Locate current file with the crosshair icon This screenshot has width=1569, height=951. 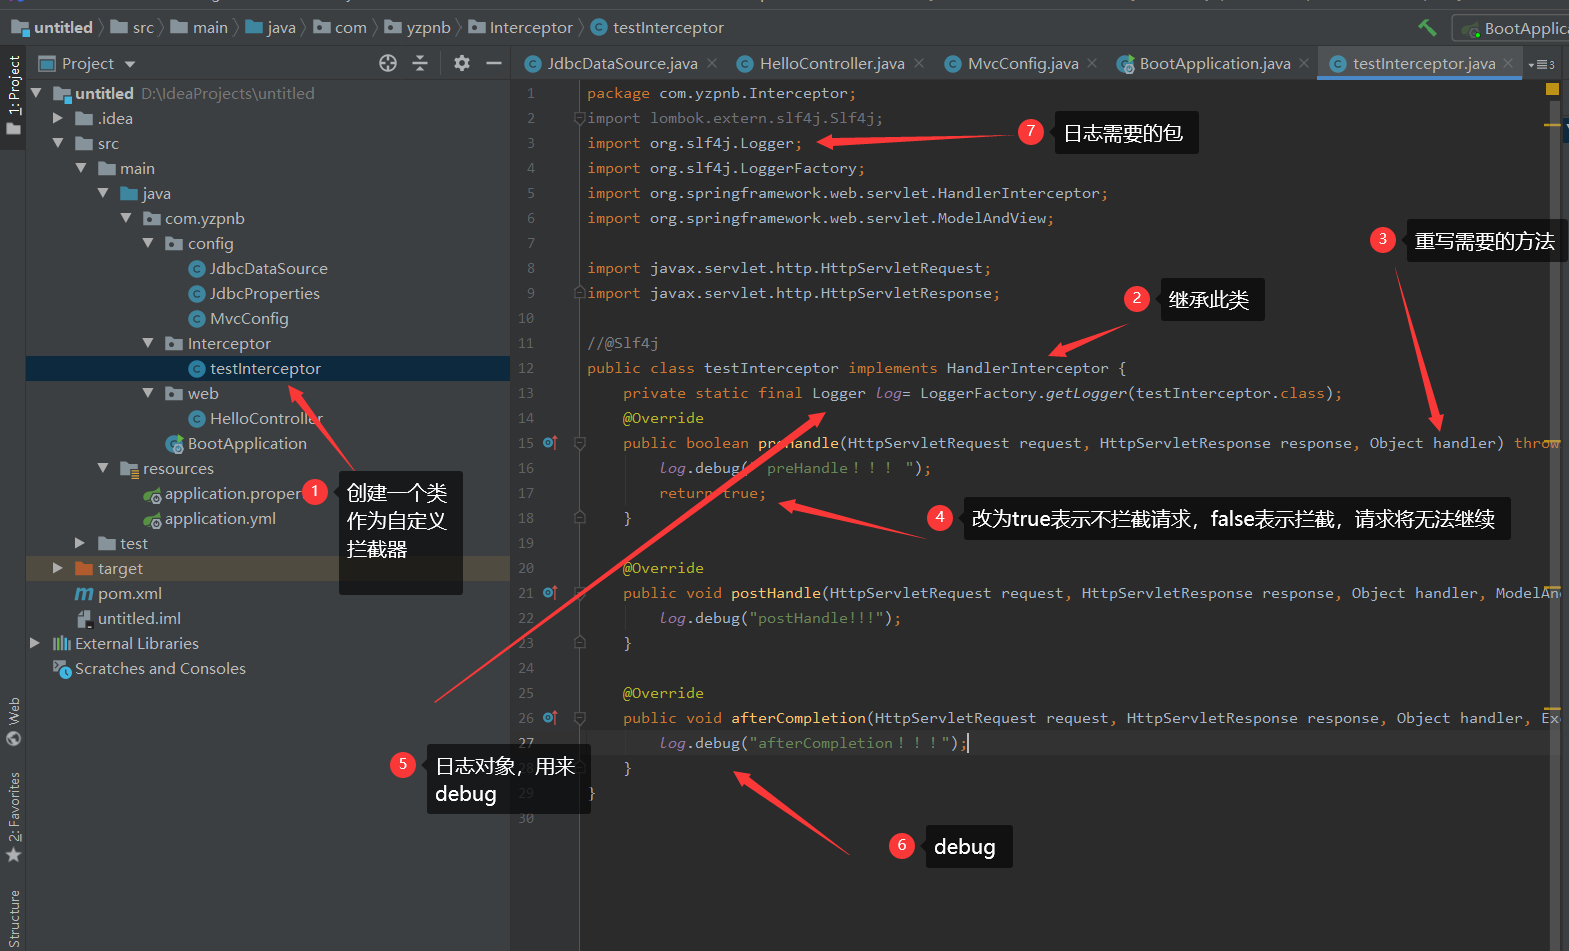click(x=388, y=63)
